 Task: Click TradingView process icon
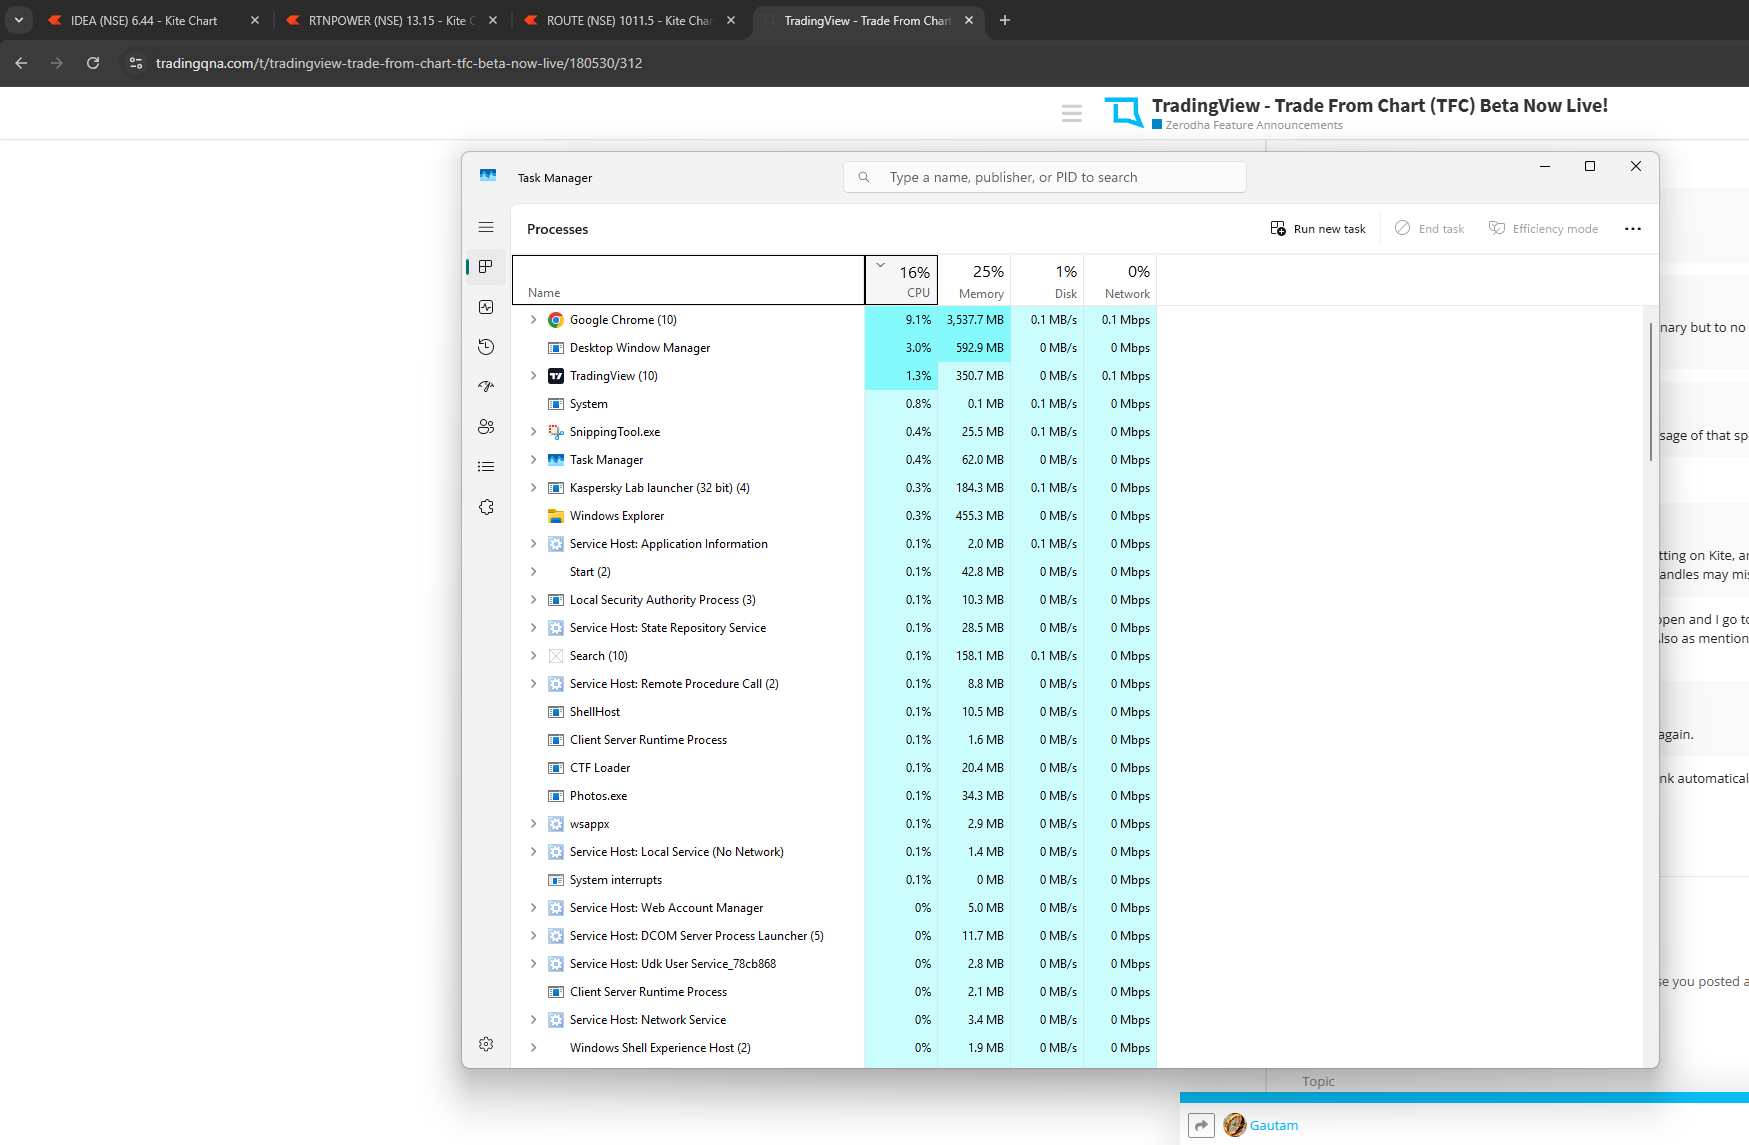(556, 376)
